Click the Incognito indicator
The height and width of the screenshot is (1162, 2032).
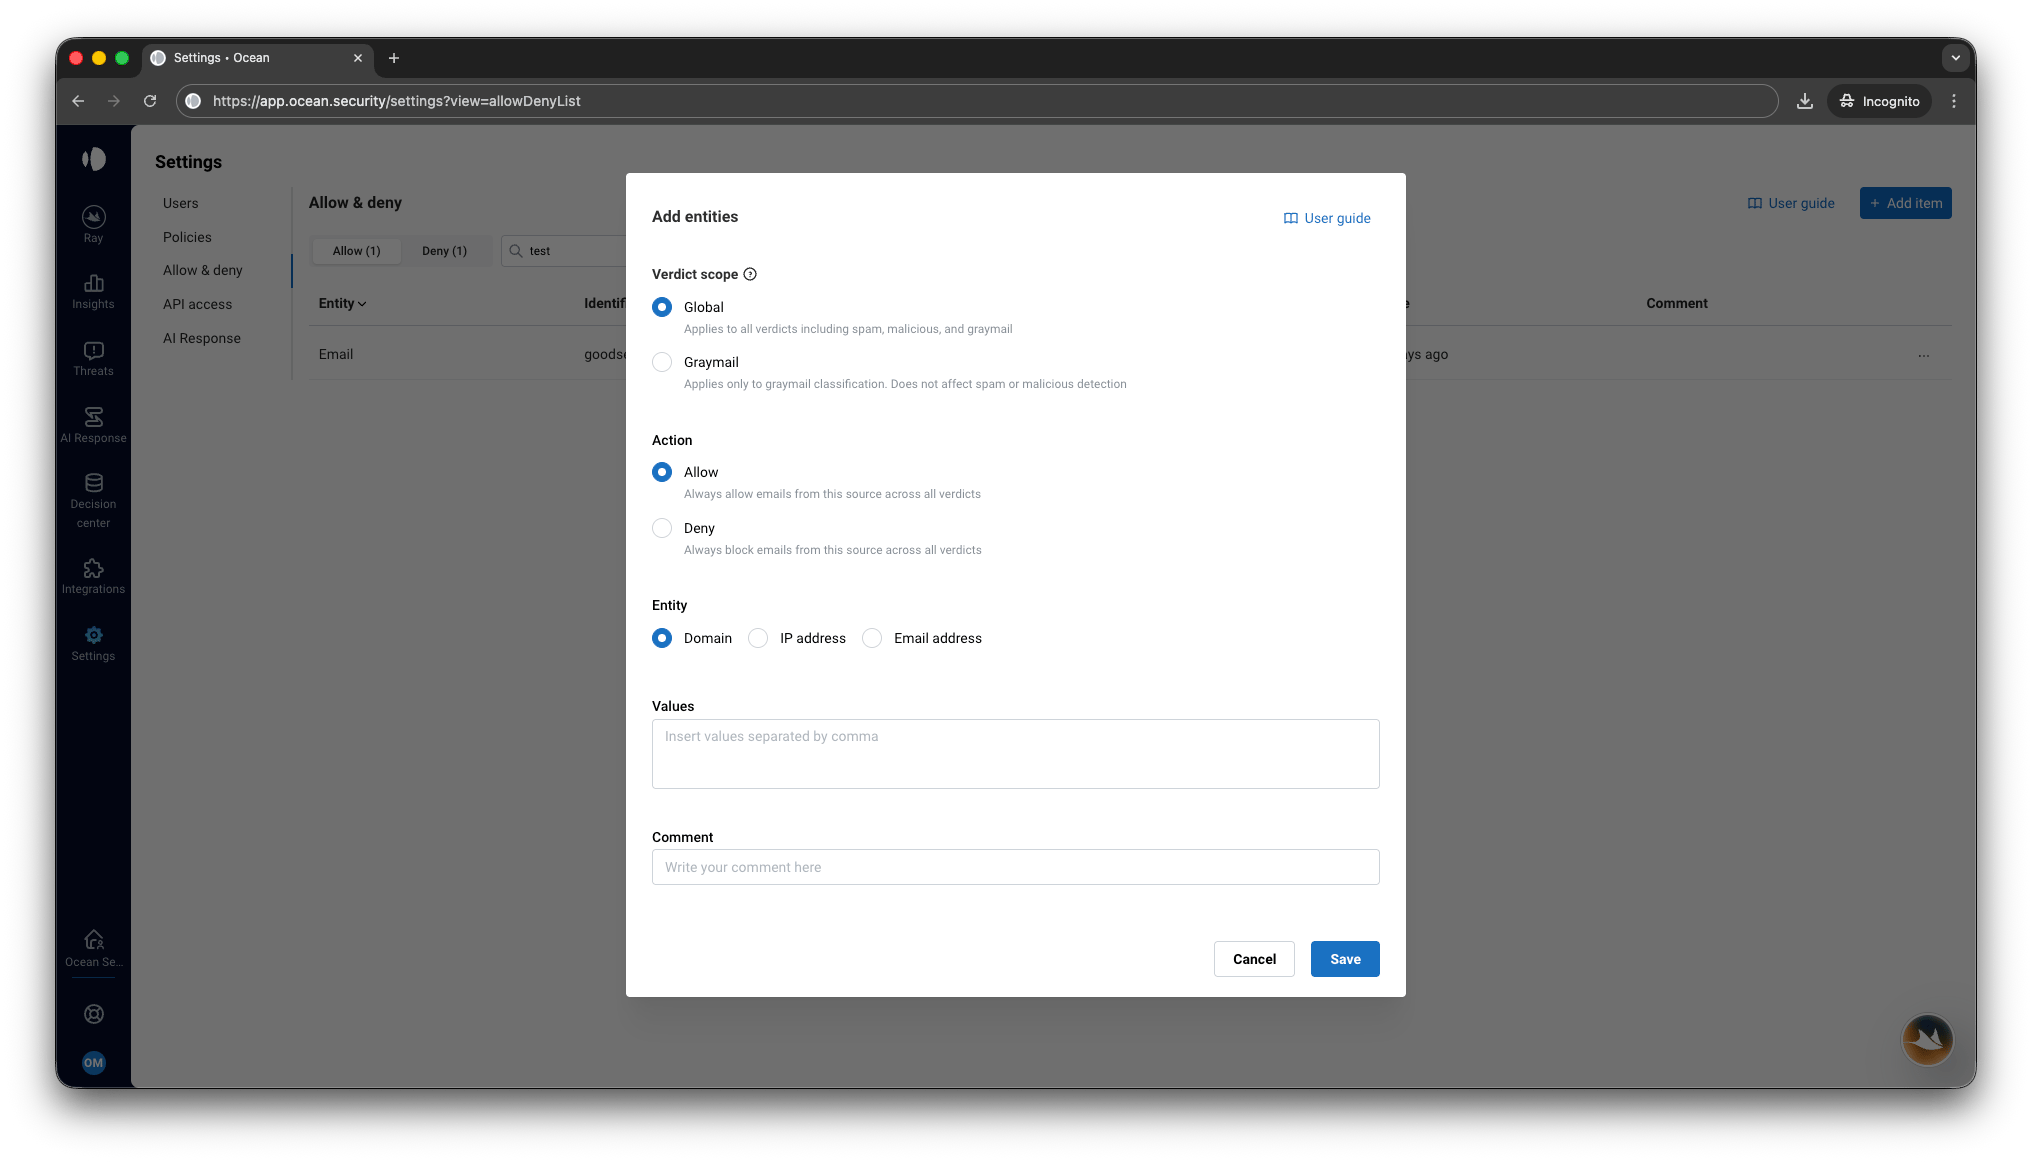(1879, 101)
